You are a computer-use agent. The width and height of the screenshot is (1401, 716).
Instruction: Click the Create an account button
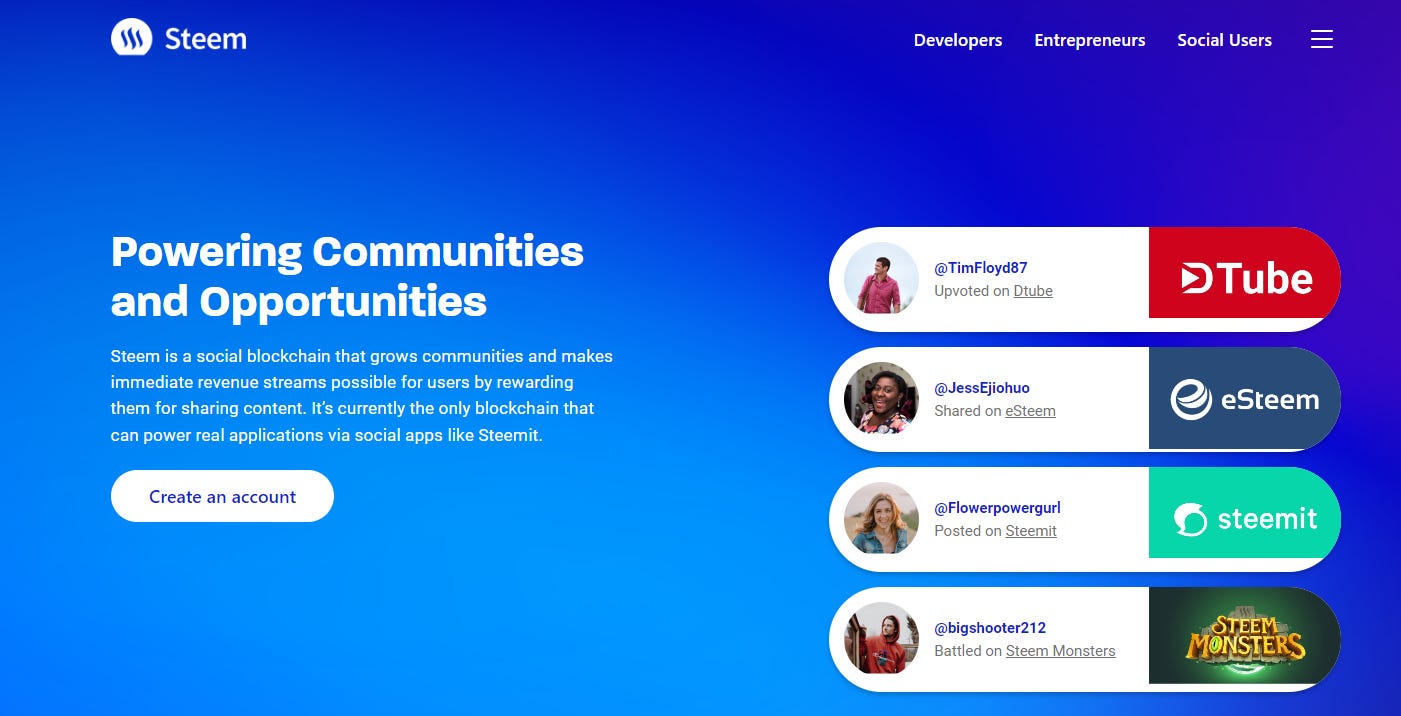pyautogui.click(x=222, y=496)
